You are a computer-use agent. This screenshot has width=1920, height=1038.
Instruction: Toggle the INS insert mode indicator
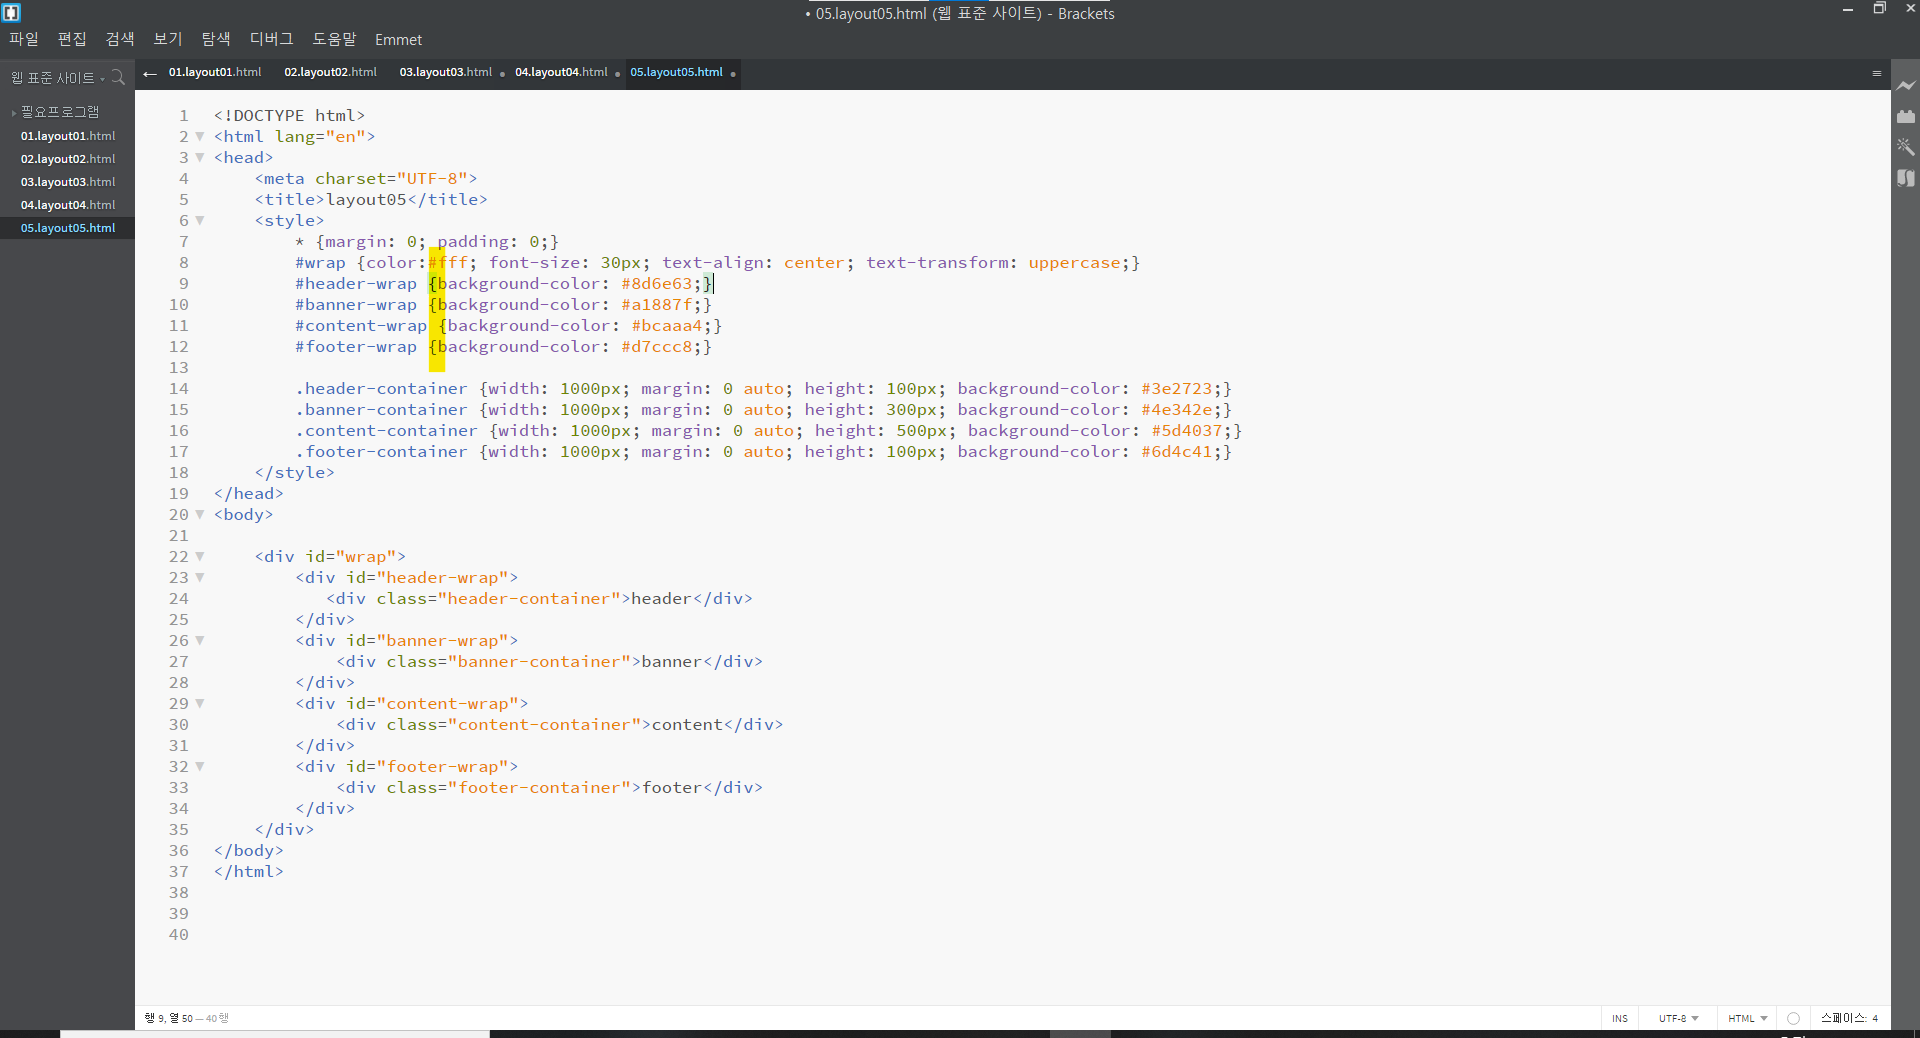(1620, 1018)
